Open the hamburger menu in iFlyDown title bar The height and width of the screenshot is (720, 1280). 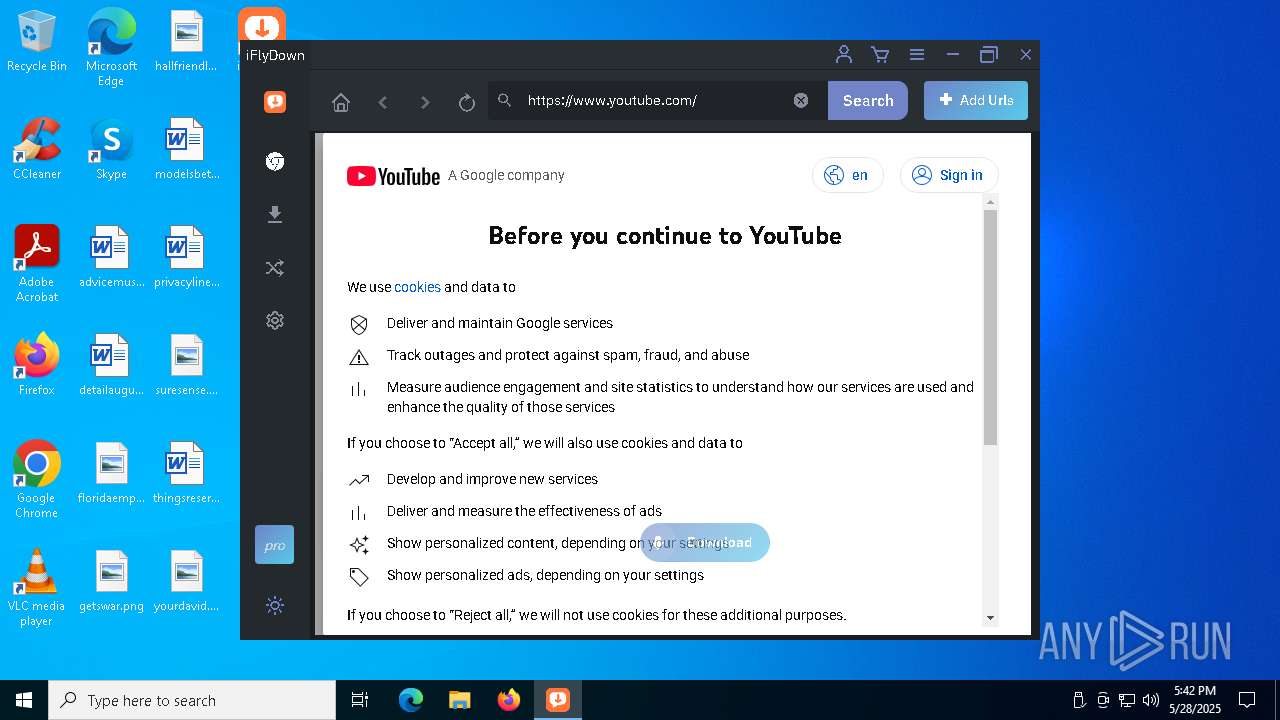pyautogui.click(x=916, y=55)
